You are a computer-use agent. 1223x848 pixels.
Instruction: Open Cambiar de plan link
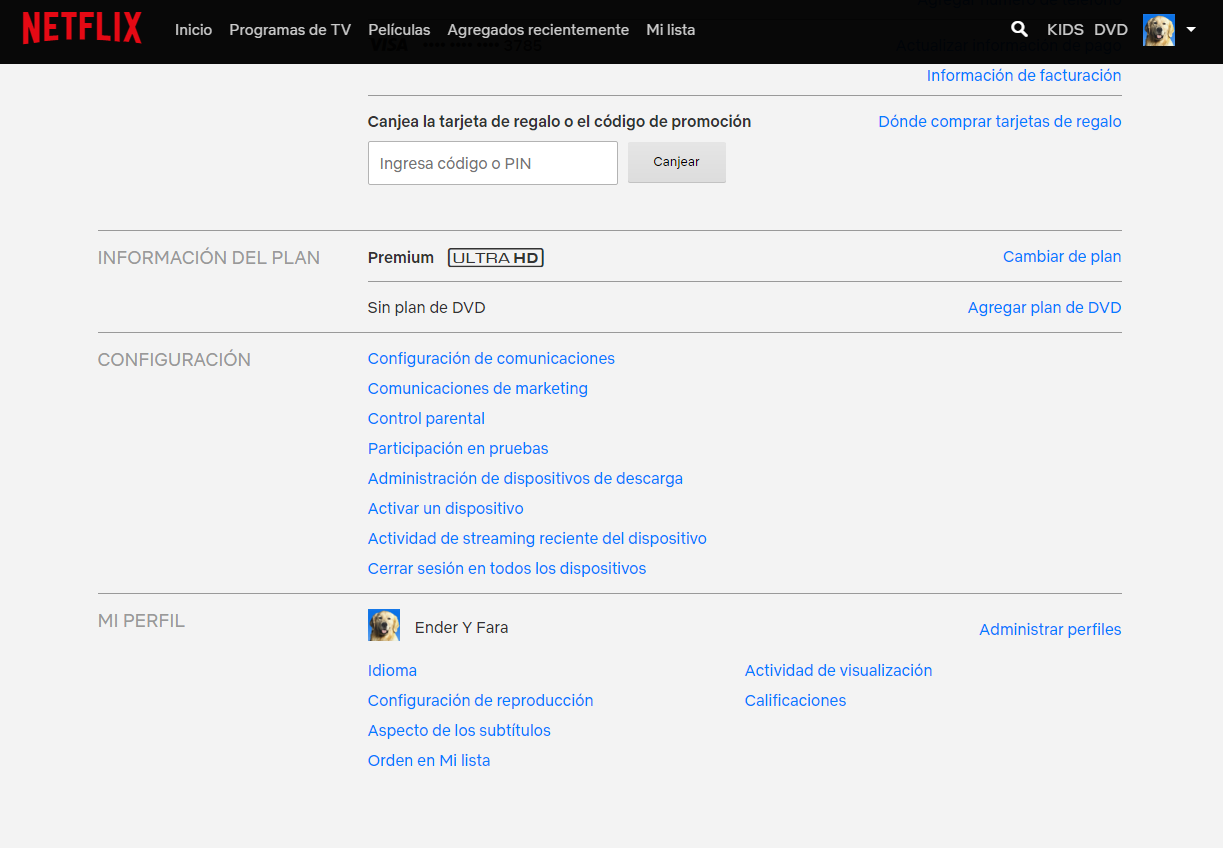click(x=1061, y=257)
